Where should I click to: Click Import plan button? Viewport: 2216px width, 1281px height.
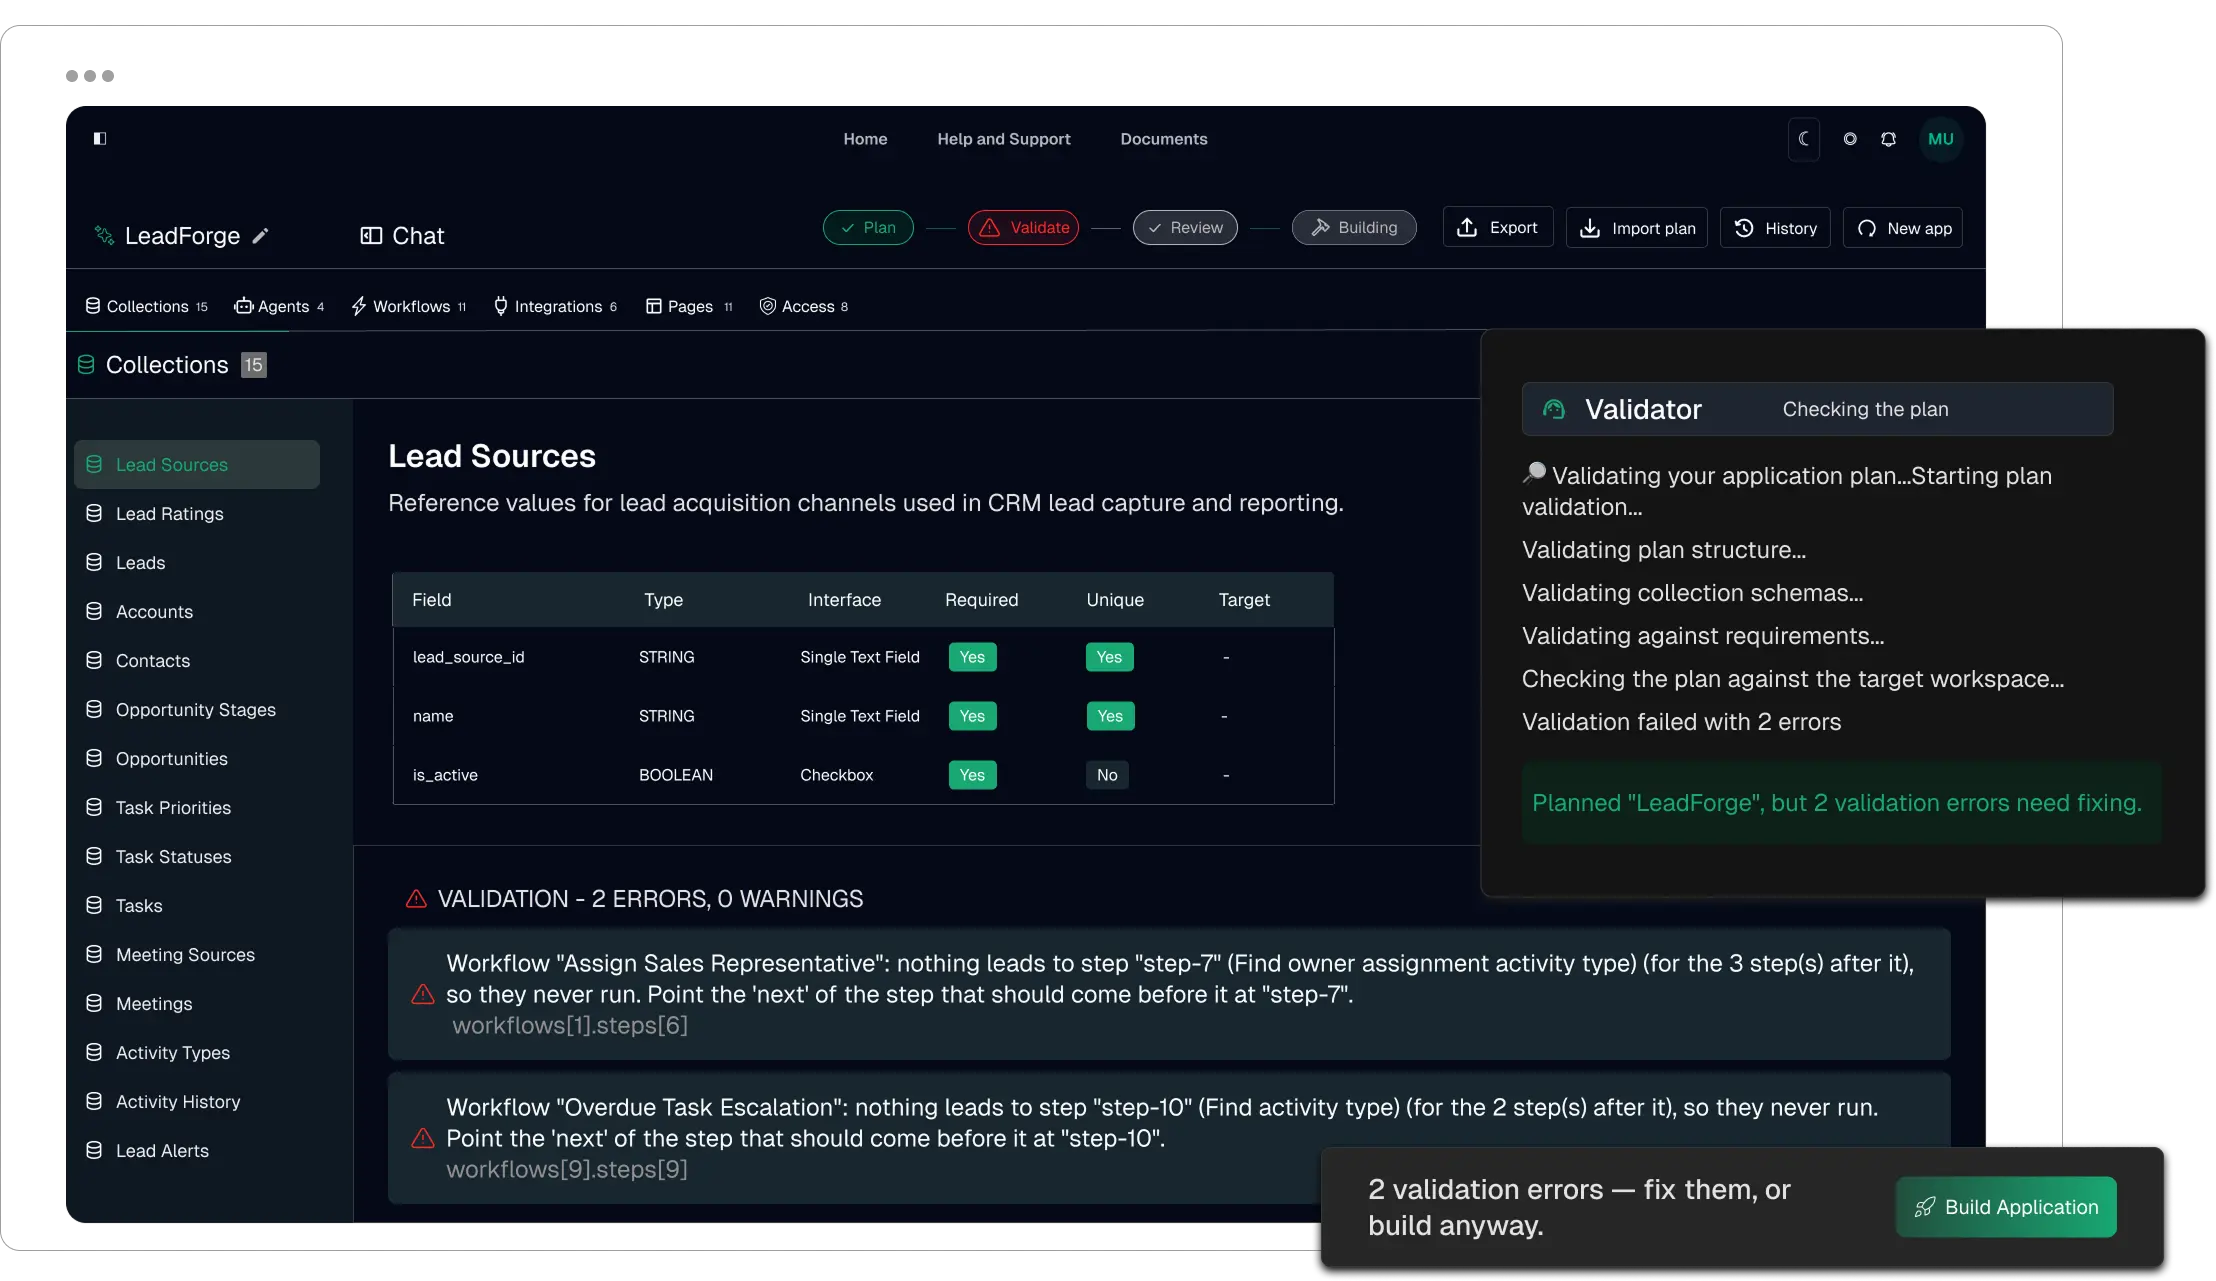point(1637,228)
